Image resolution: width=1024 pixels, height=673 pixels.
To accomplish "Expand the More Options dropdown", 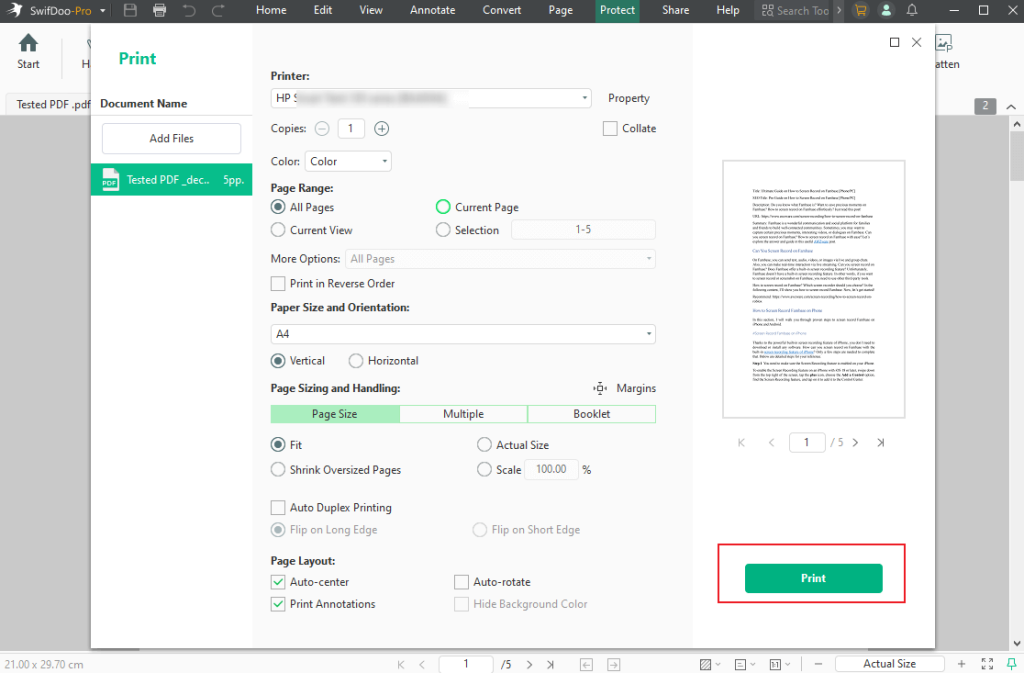I will pyautogui.click(x=500, y=258).
